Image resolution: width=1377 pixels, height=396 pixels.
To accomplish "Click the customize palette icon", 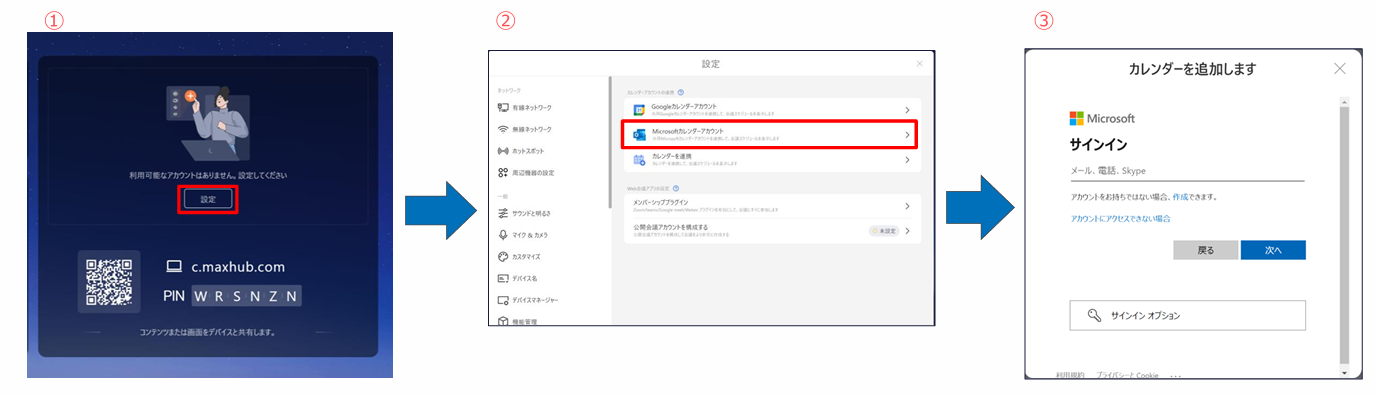I will 503,257.
